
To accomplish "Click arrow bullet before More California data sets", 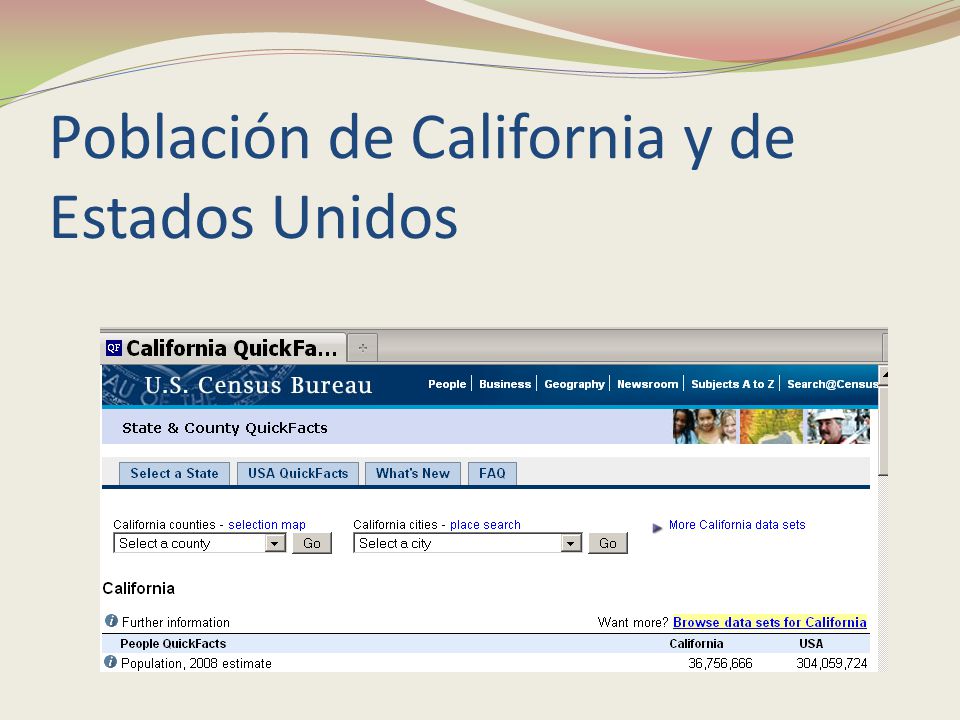I will pos(657,527).
